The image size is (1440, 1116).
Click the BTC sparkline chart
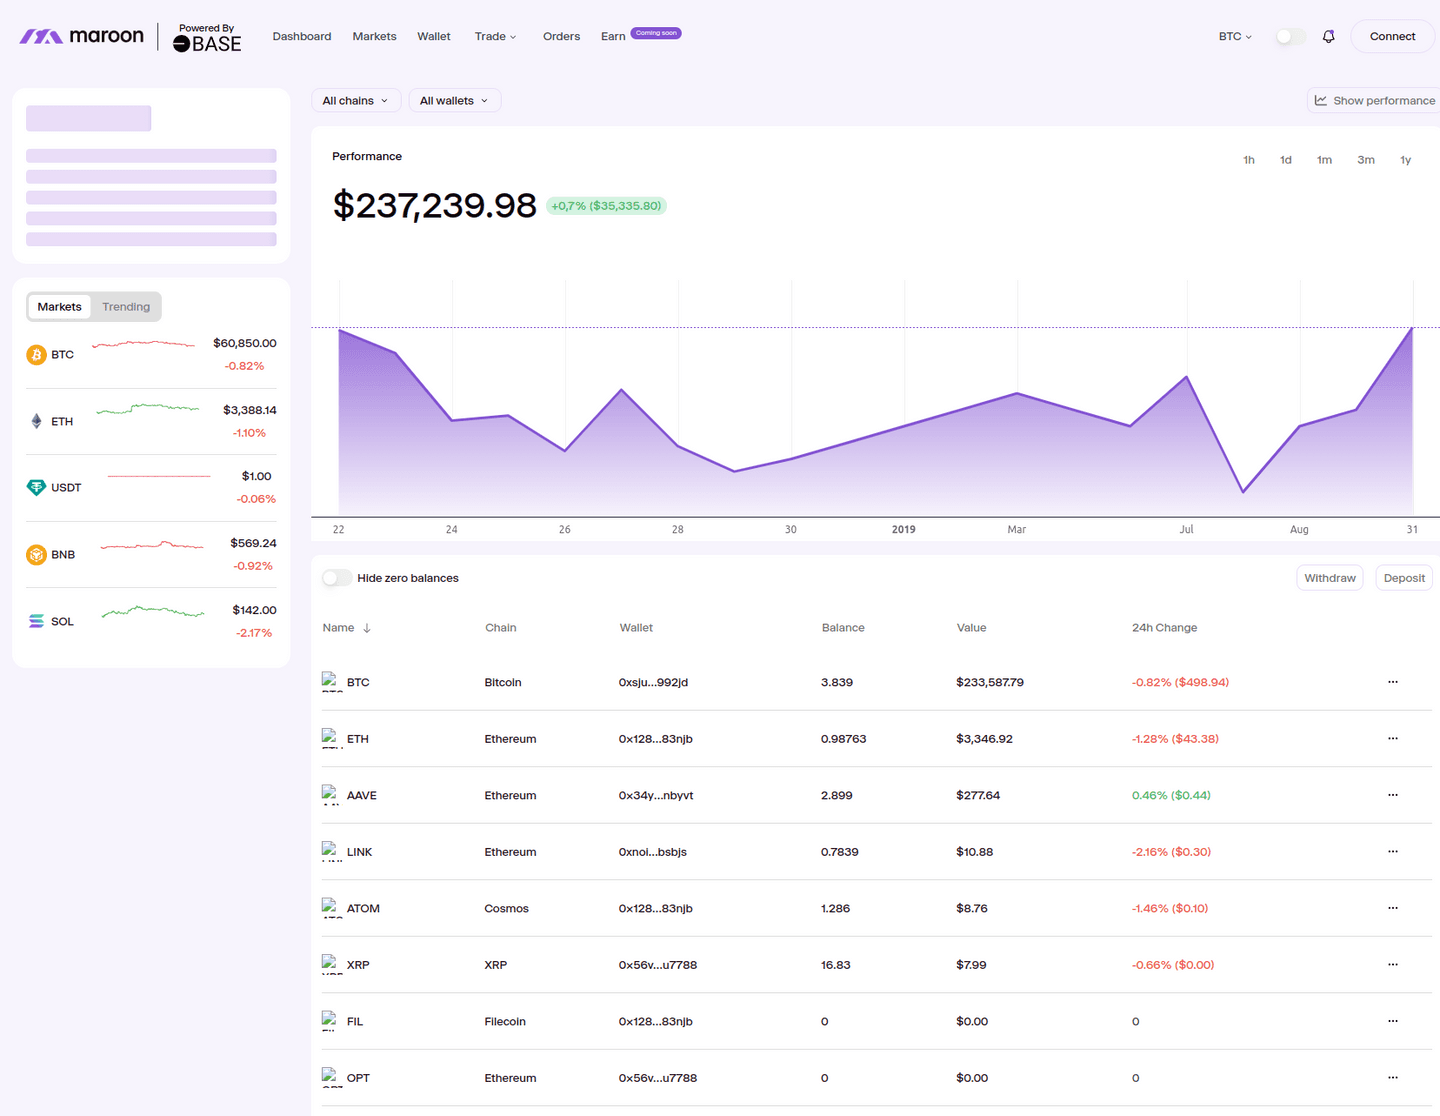tap(143, 344)
